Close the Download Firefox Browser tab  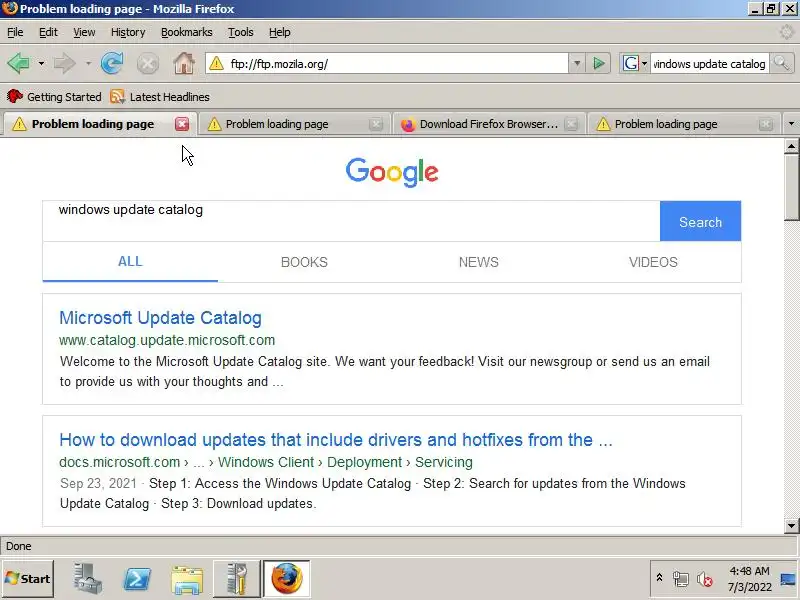coord(571,124)
